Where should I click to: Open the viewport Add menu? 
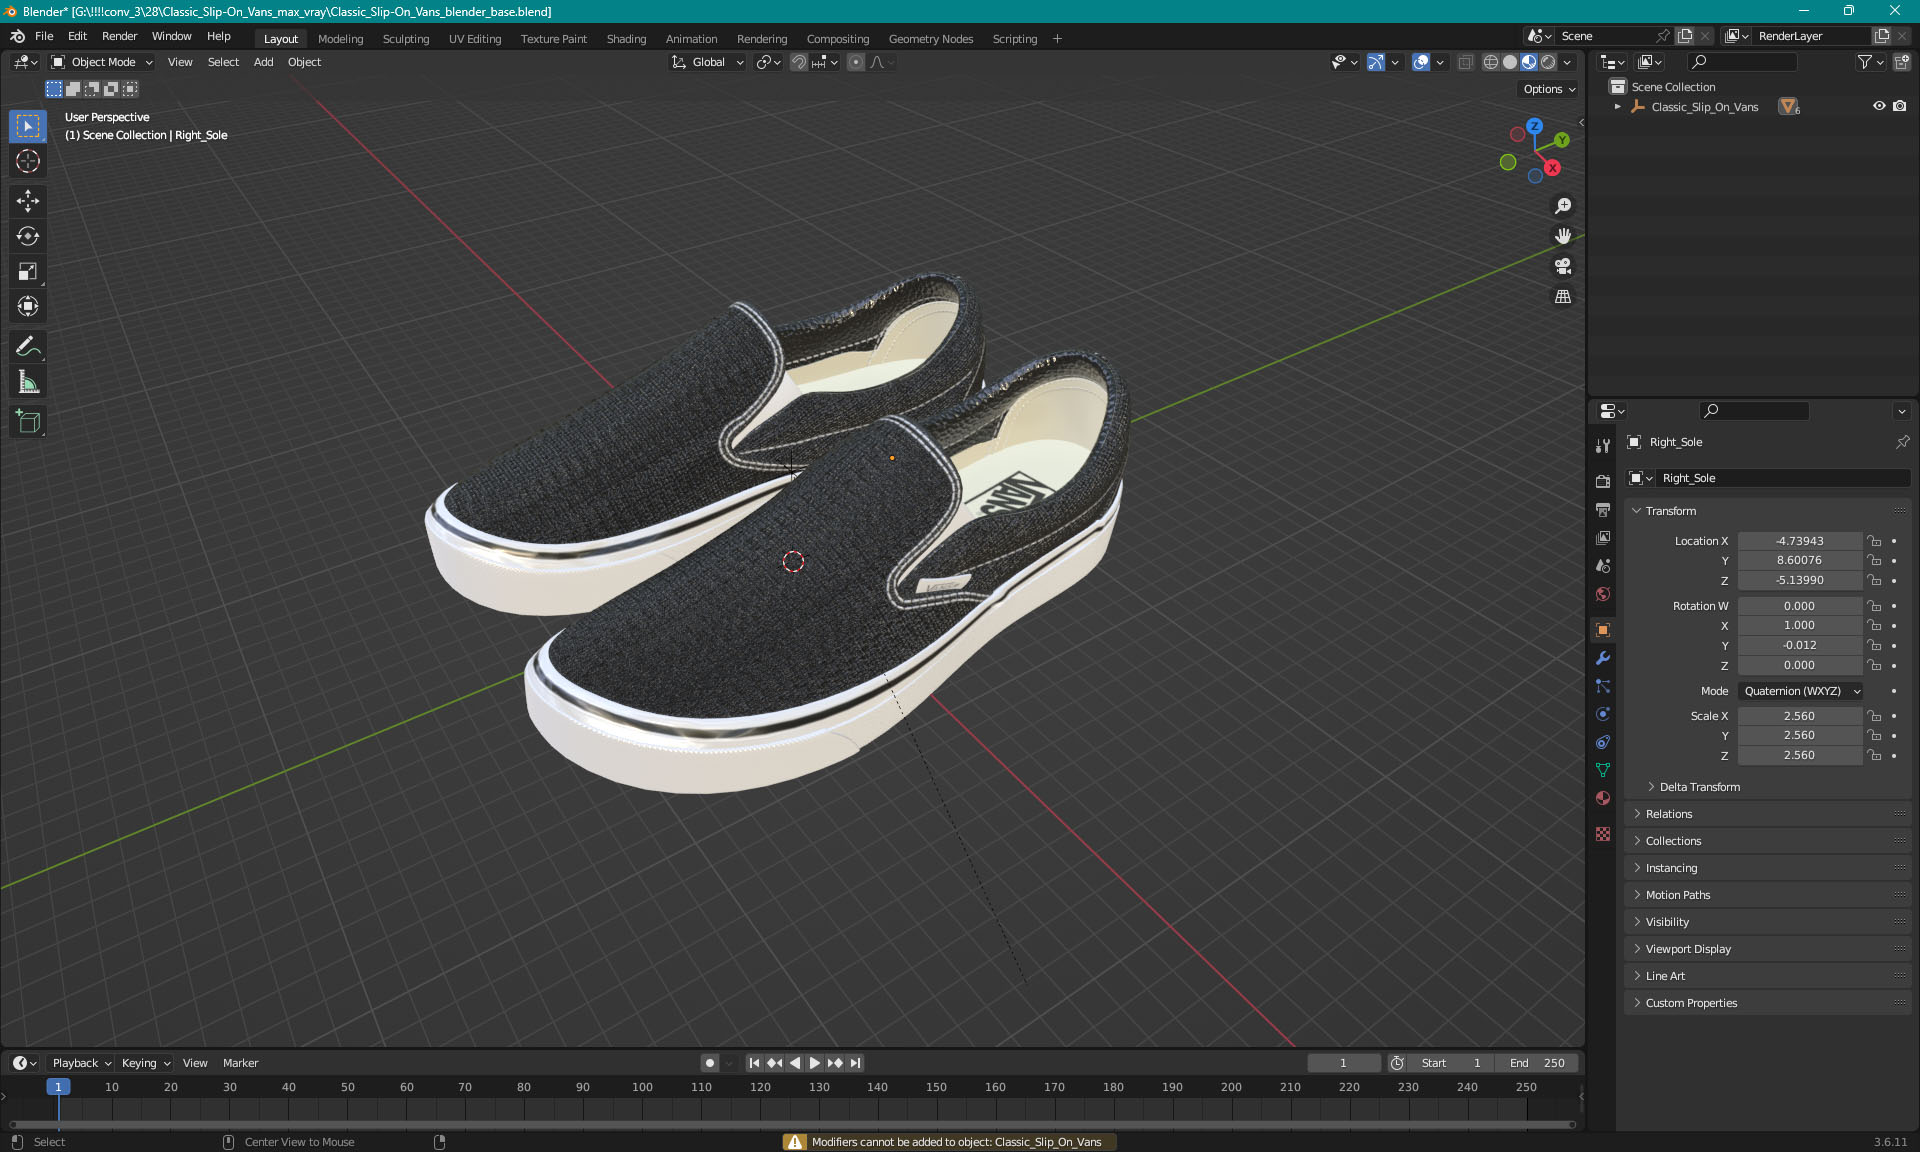(263, 62)
